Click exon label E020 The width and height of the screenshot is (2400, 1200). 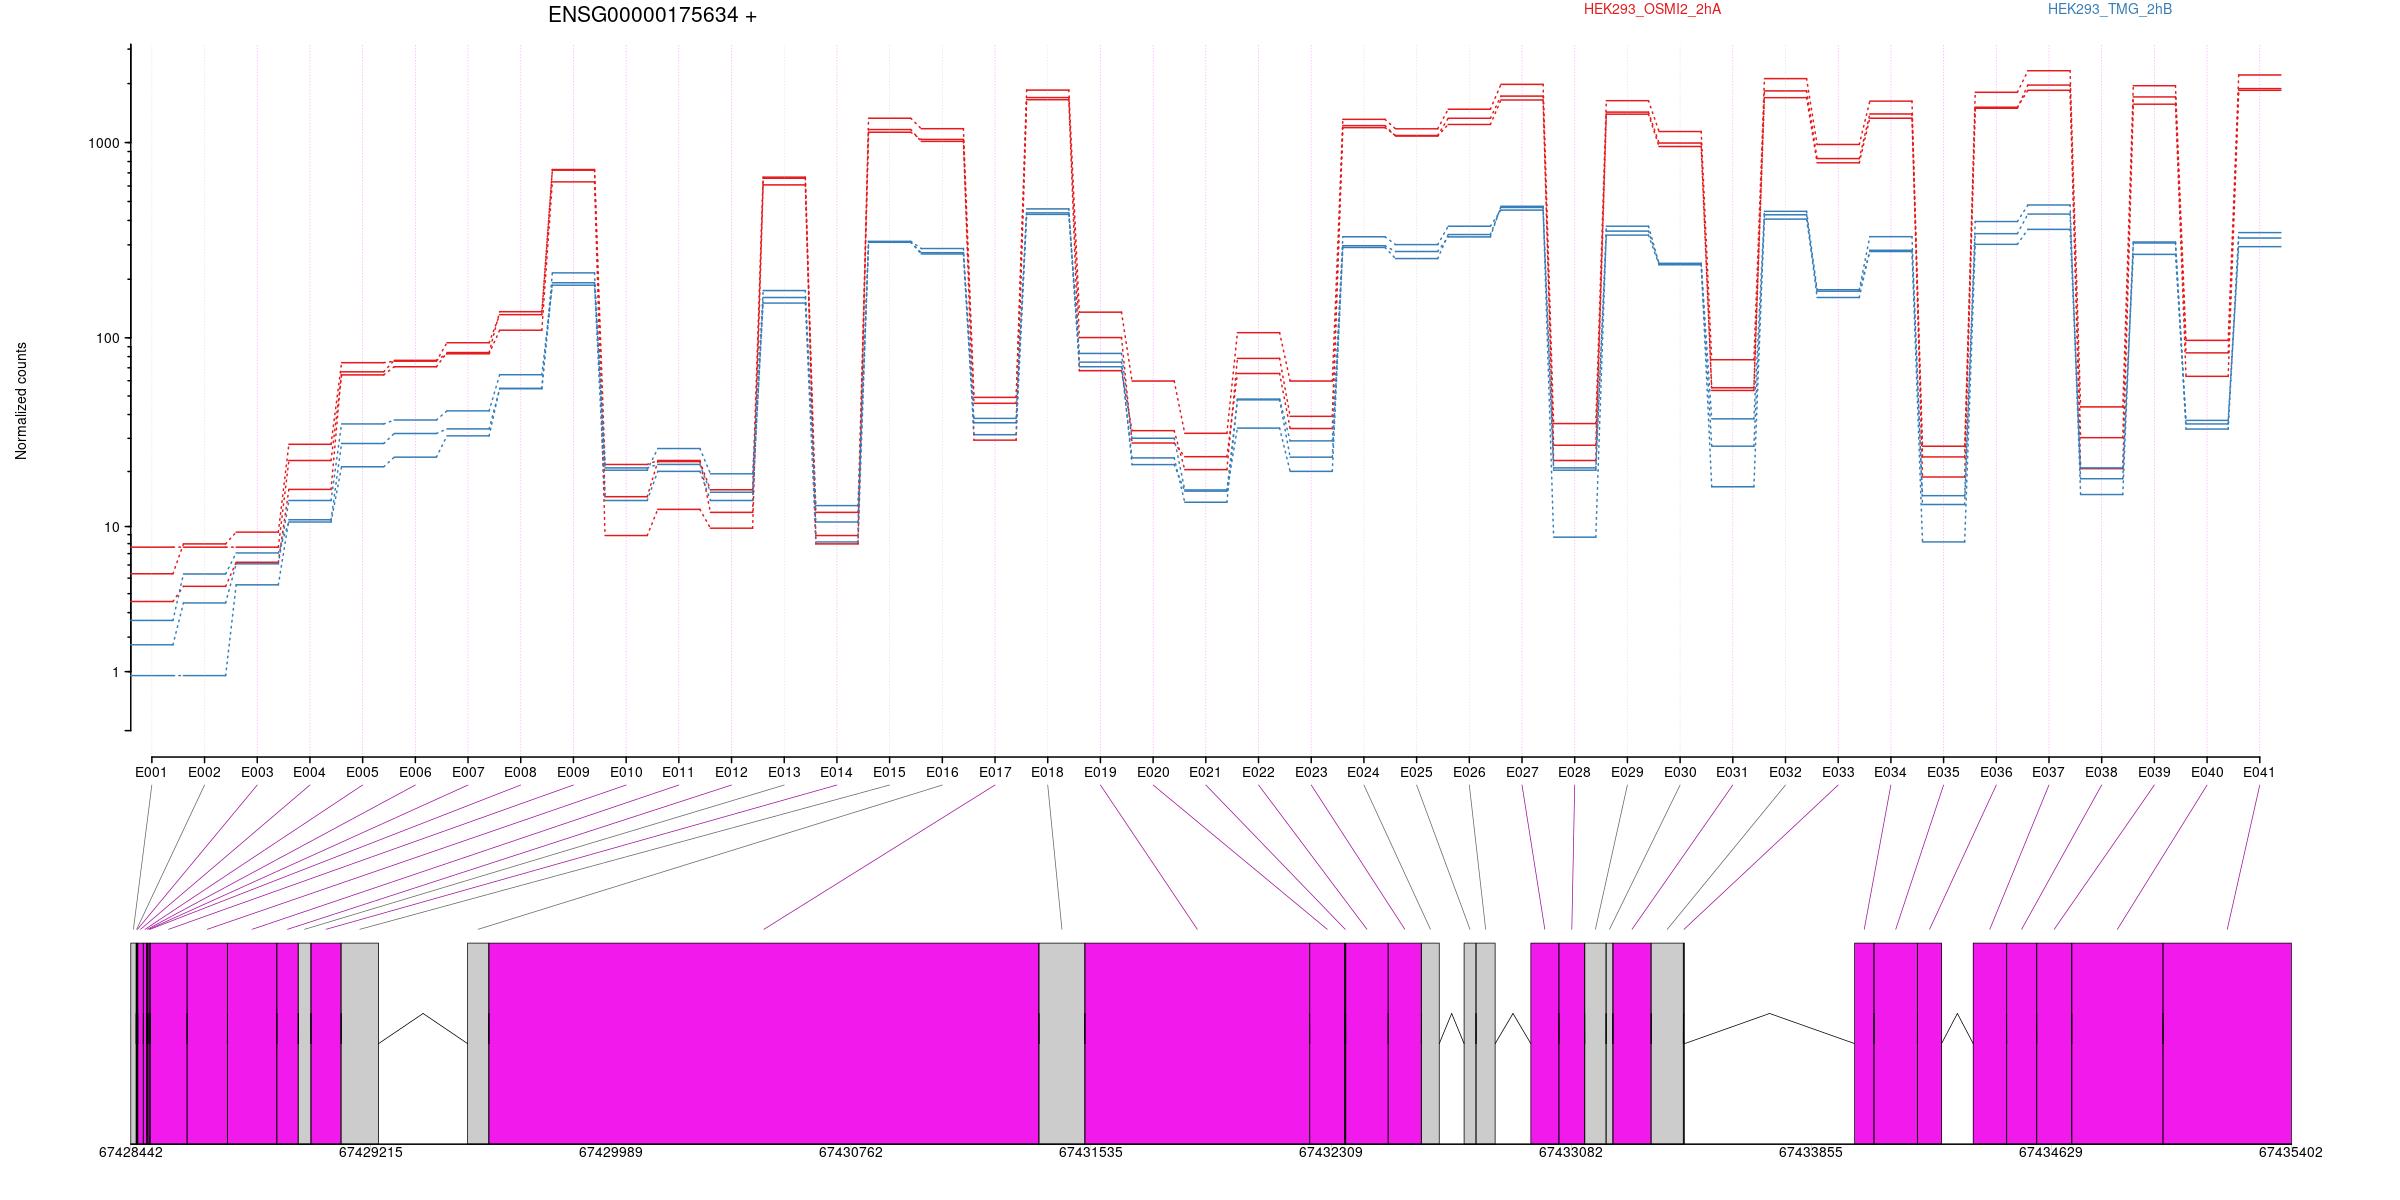[1153, 772]
